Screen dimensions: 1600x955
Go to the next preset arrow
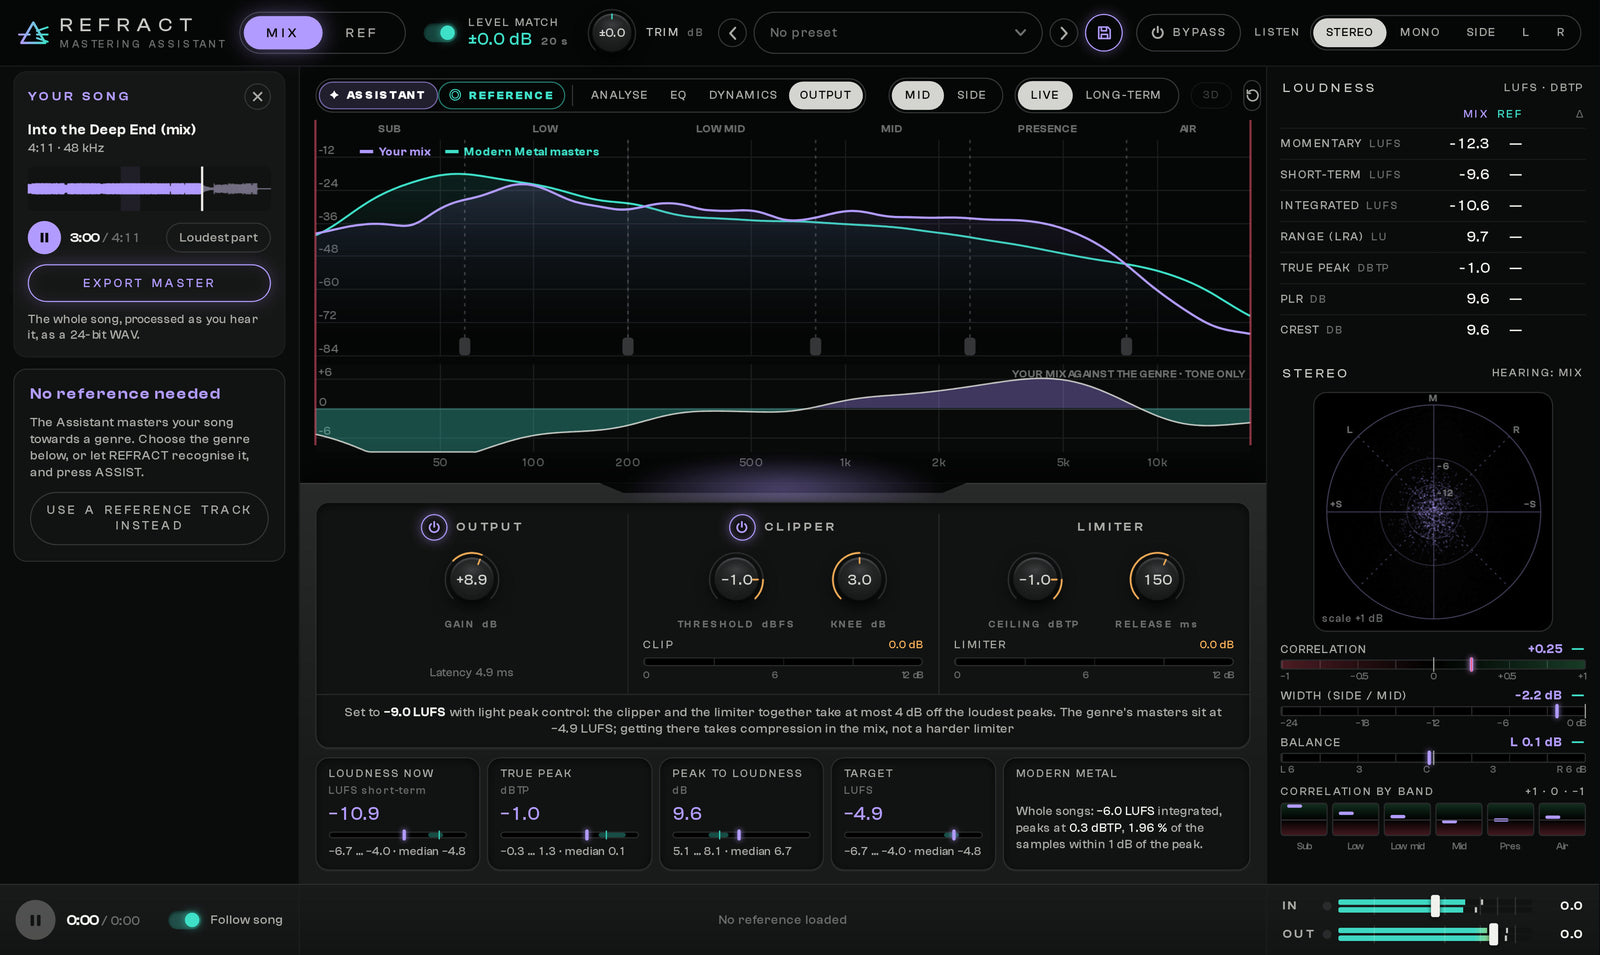pos(1063,33)
